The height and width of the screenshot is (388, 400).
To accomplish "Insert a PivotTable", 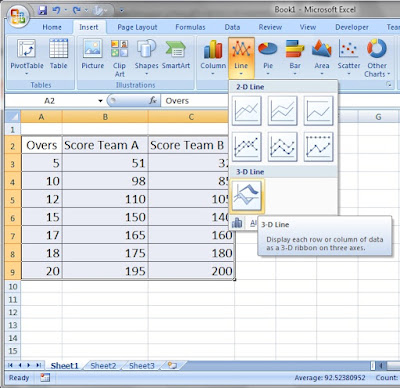I will click(x=27, y=56).
